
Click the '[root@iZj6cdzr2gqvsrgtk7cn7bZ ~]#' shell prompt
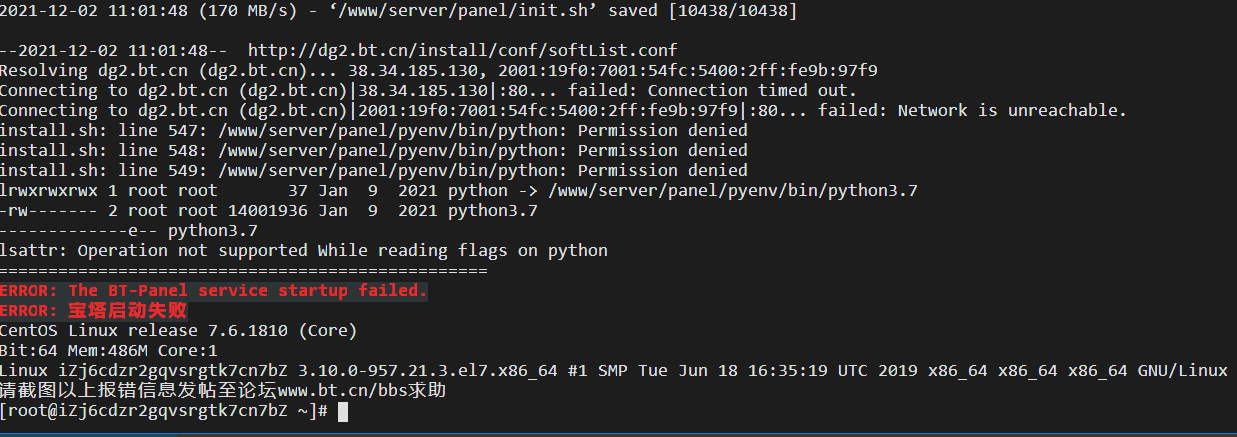click(164, 411)
